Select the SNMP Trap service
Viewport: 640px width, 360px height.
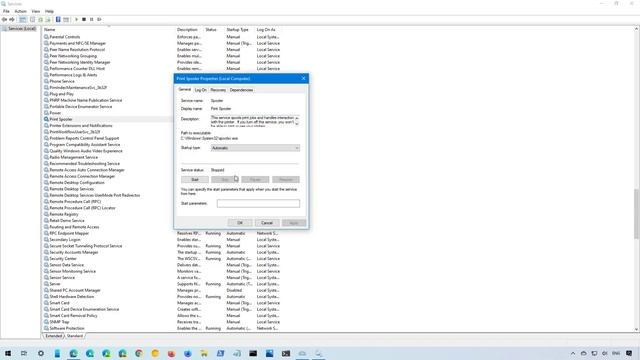click(x=59, y=322)
